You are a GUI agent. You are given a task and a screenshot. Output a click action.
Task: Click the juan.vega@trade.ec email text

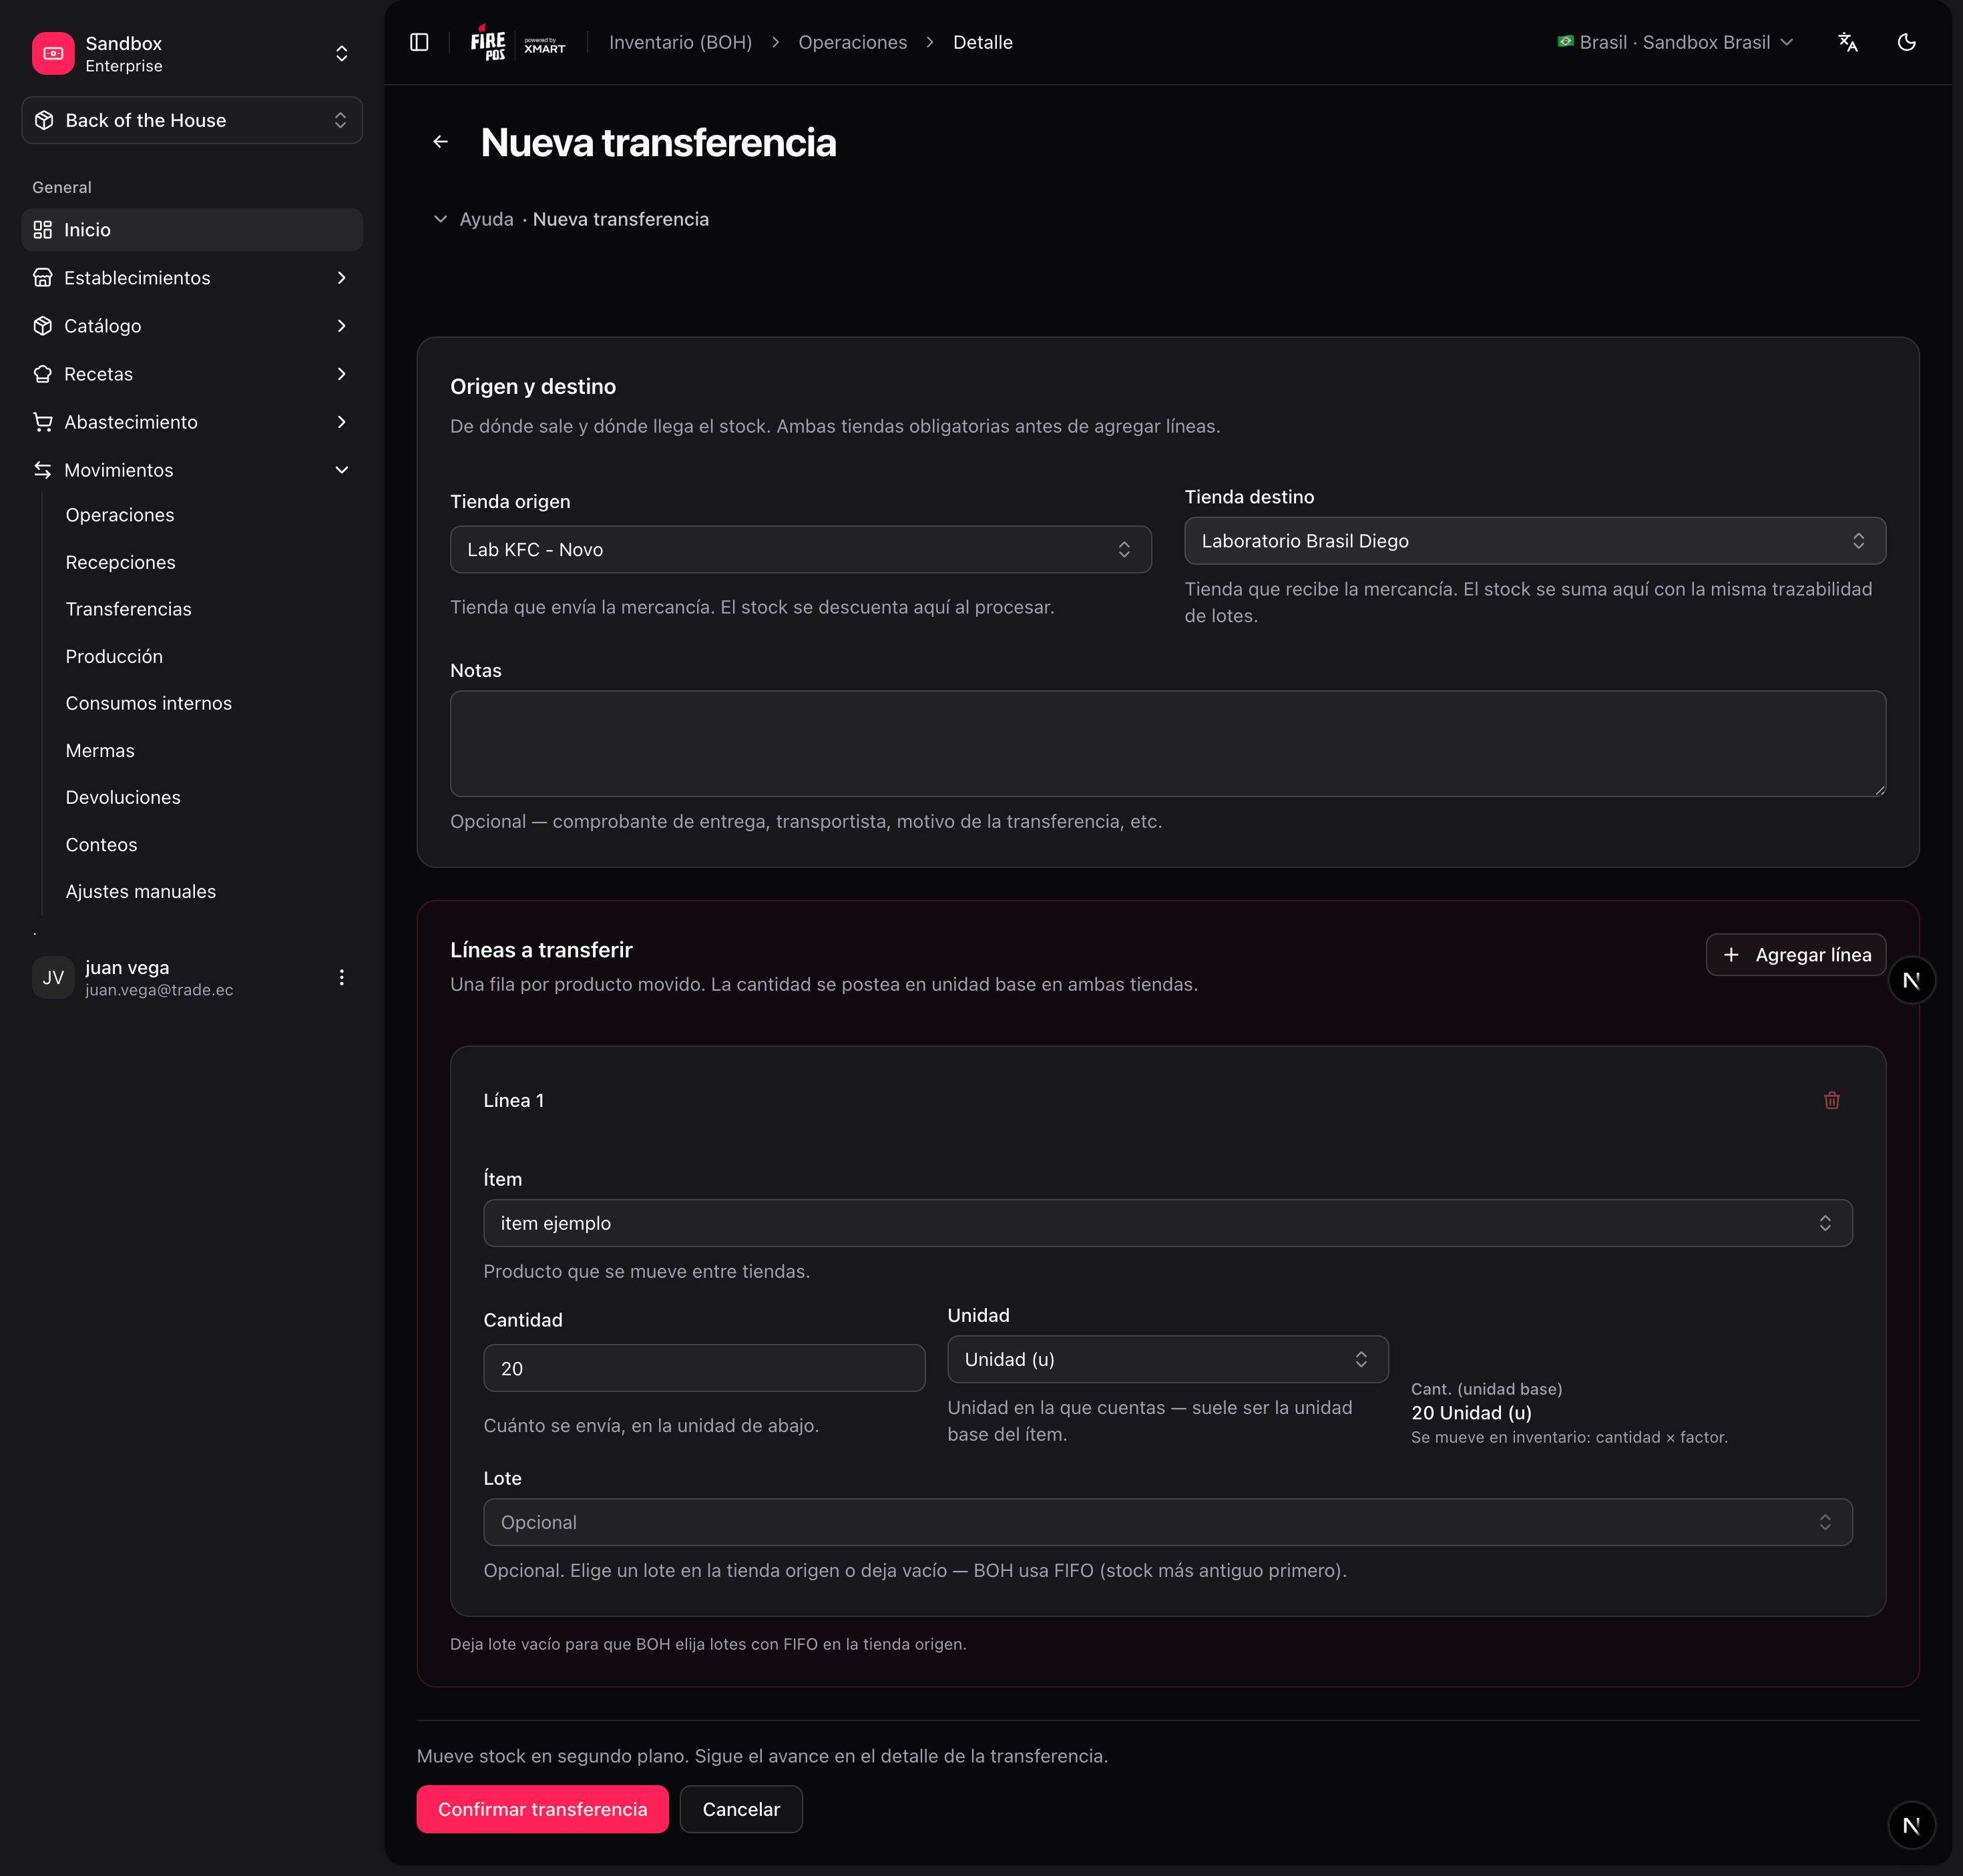coord(159,990)
